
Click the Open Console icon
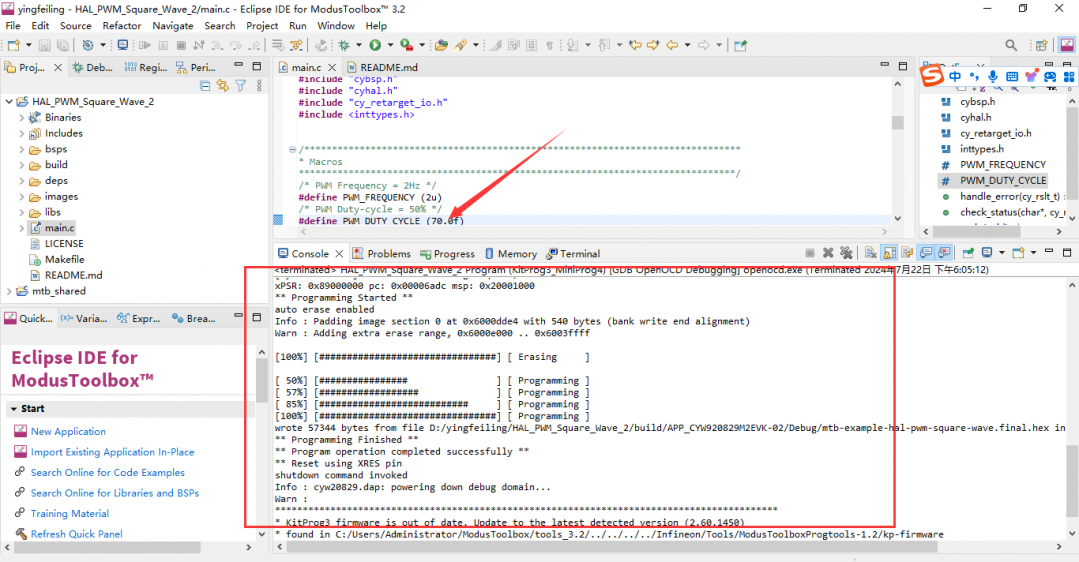click(x=1018, y=253)
